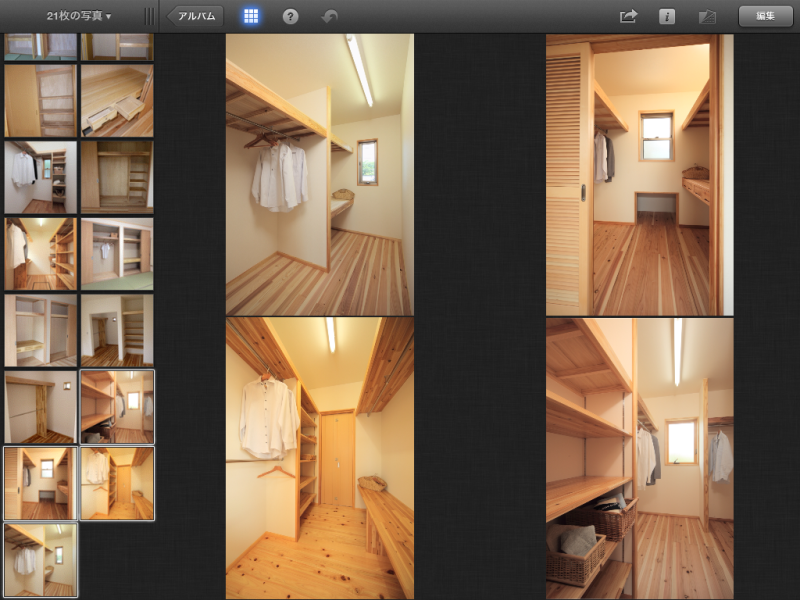Go back to アルバム
Image resolution: width=800 pixels, height=600 pixels.
(195, 16)
